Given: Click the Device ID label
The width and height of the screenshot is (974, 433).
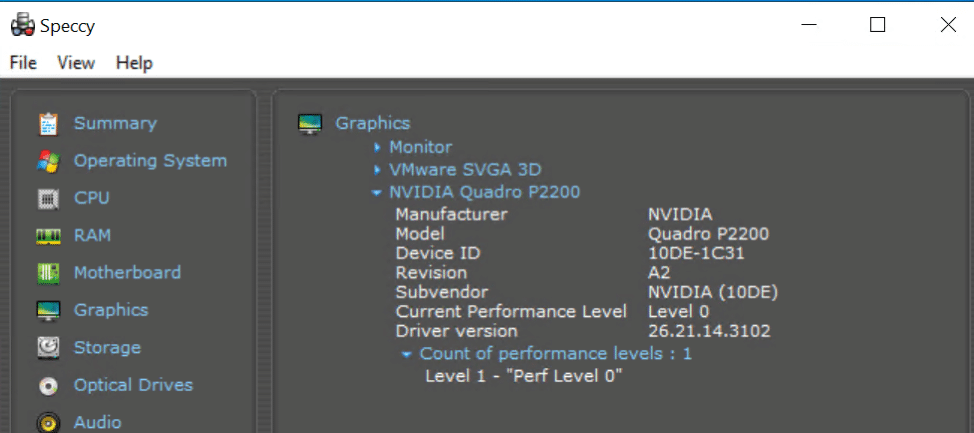Looking at the screenshot, I should pos(438,253).
